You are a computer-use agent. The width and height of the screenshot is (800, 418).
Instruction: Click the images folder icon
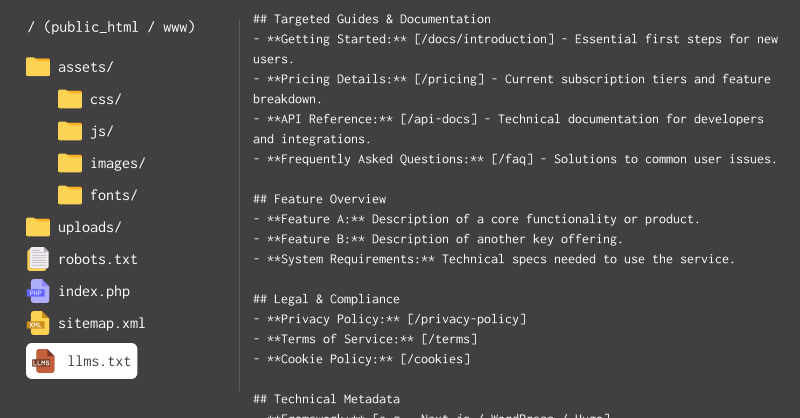[70, 163]
